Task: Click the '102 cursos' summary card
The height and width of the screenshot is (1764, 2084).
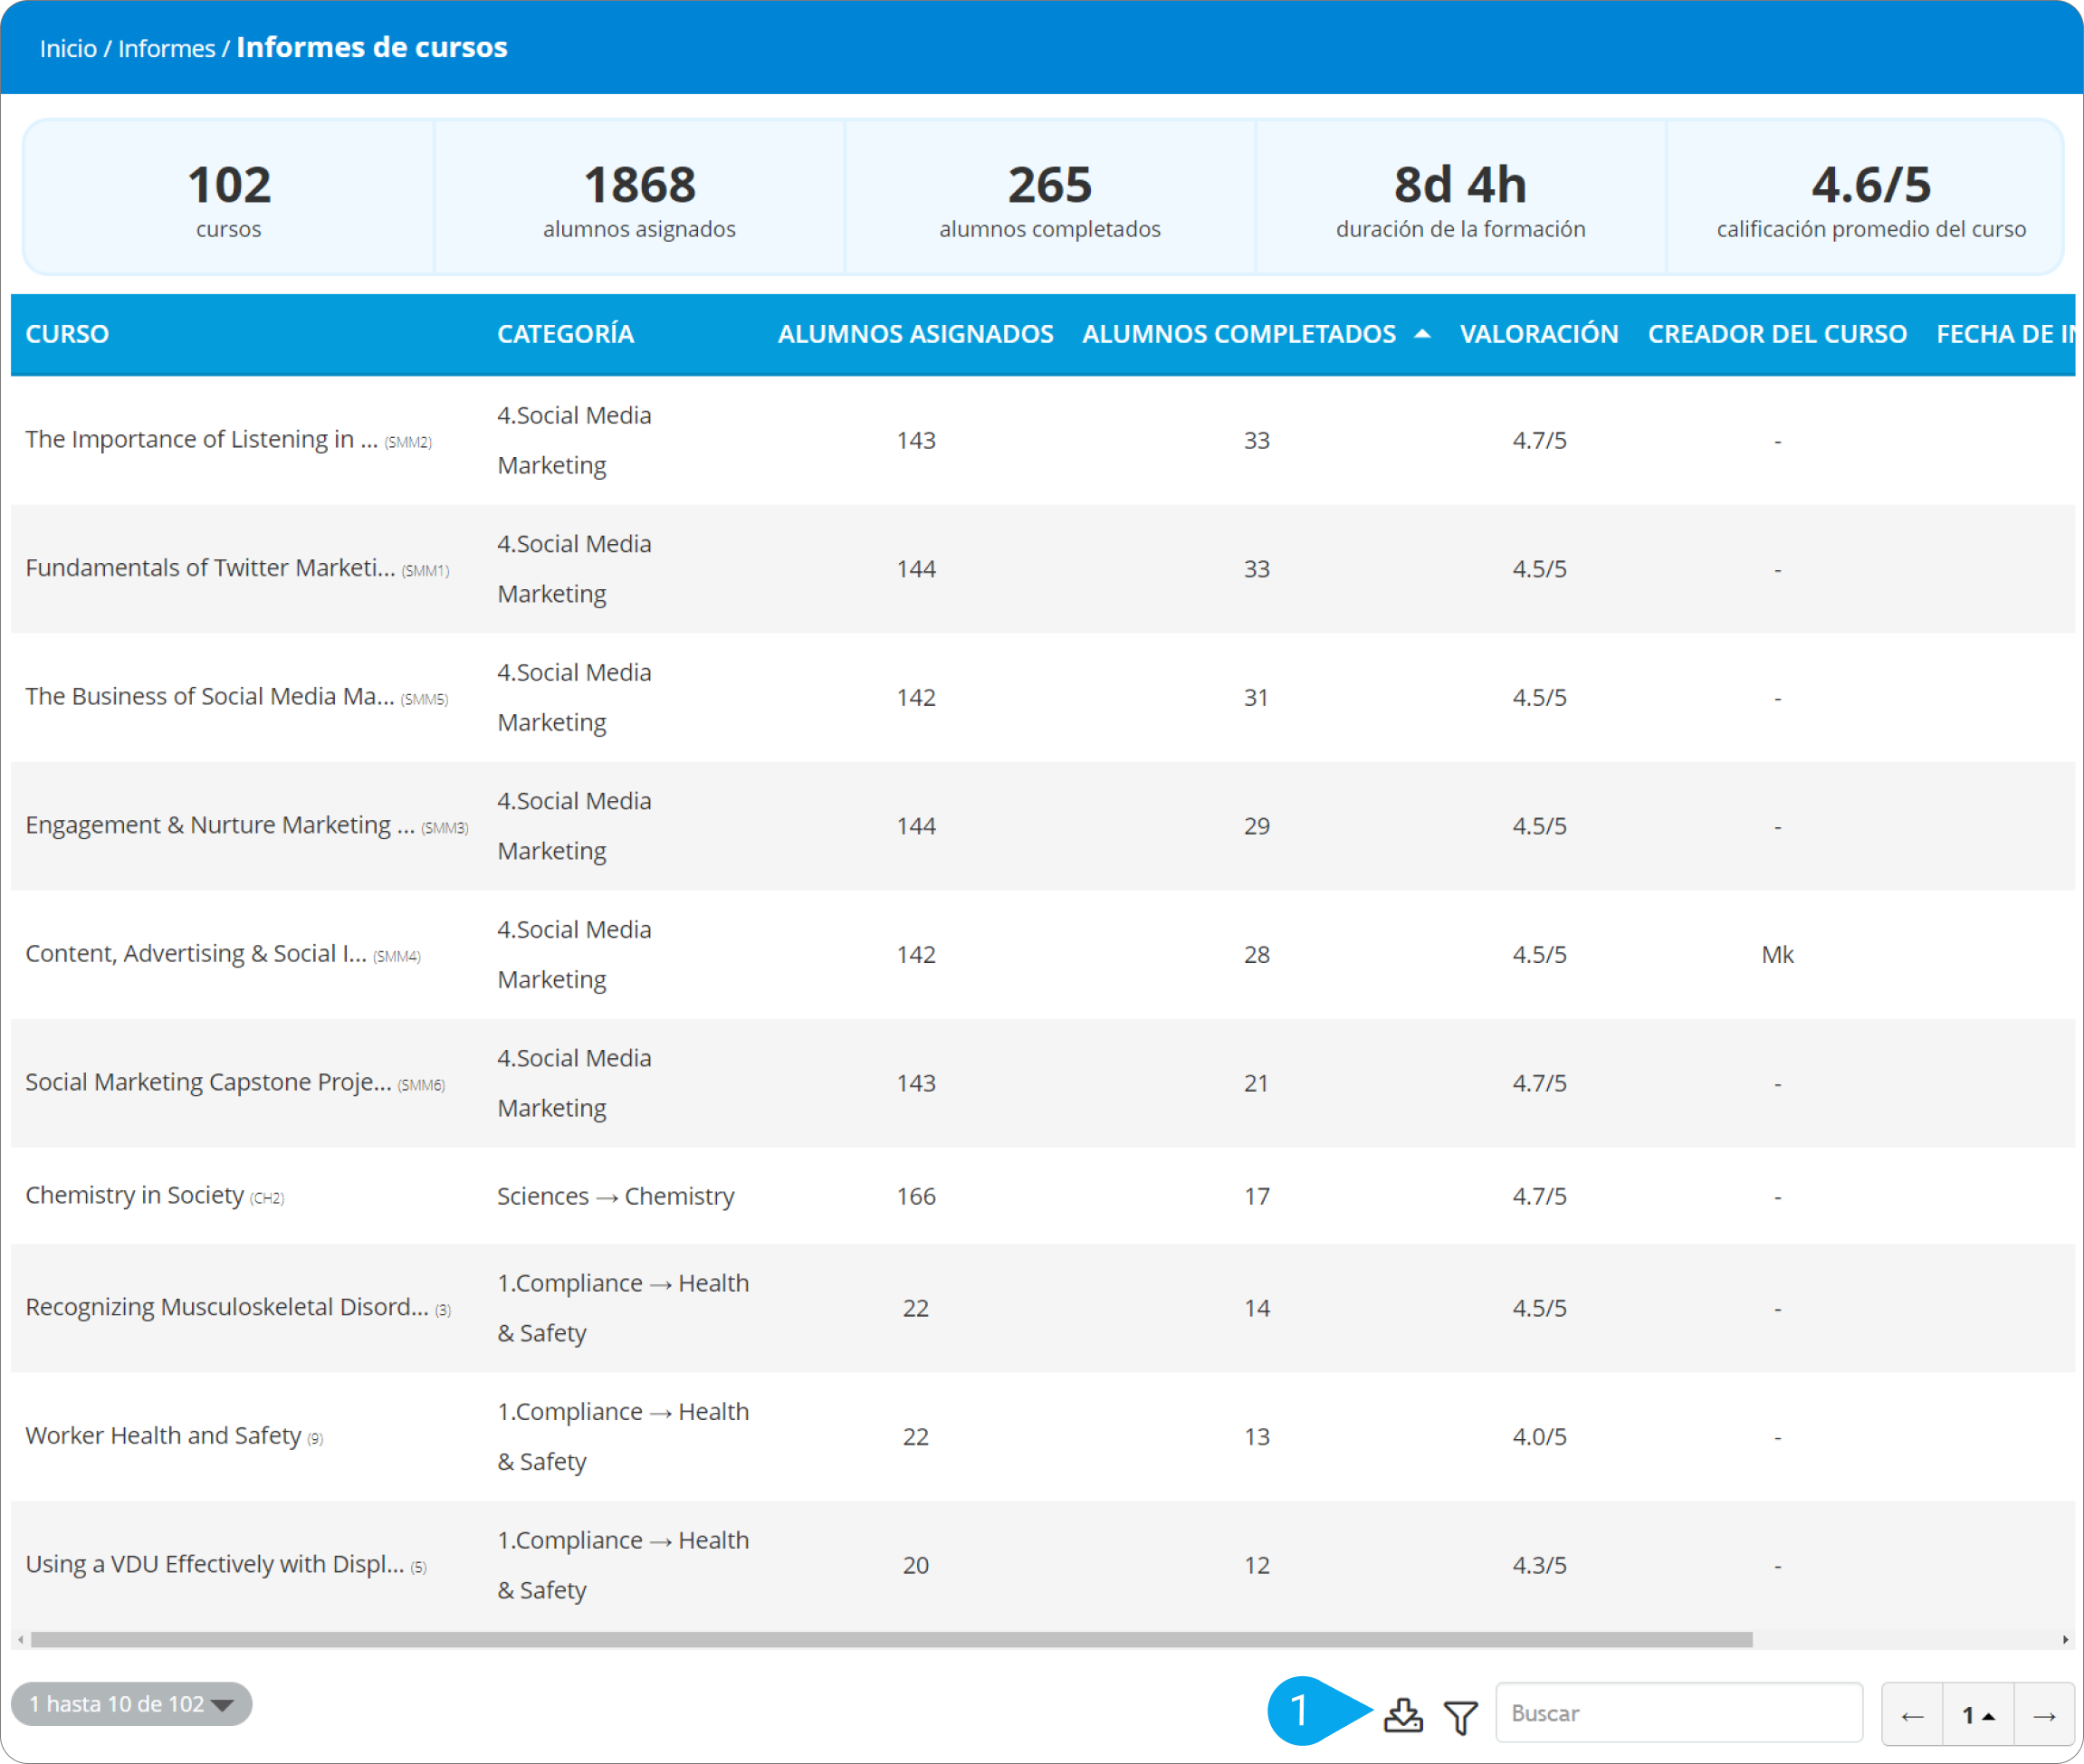Action: coord(228,198)
